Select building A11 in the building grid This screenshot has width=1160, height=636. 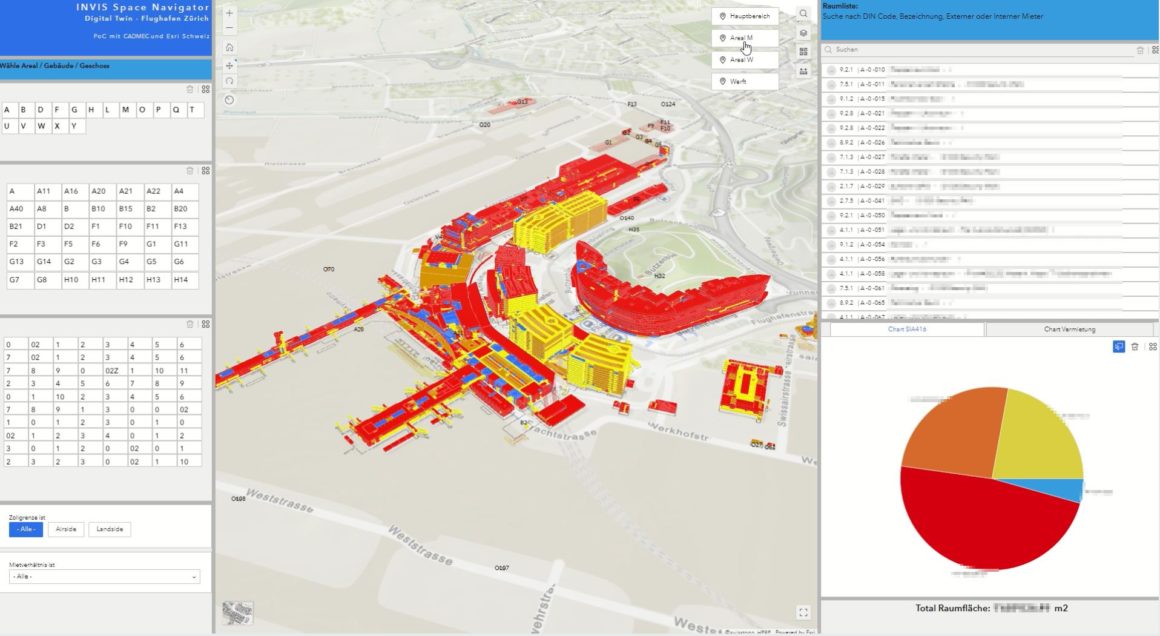(x=43, y=191)
